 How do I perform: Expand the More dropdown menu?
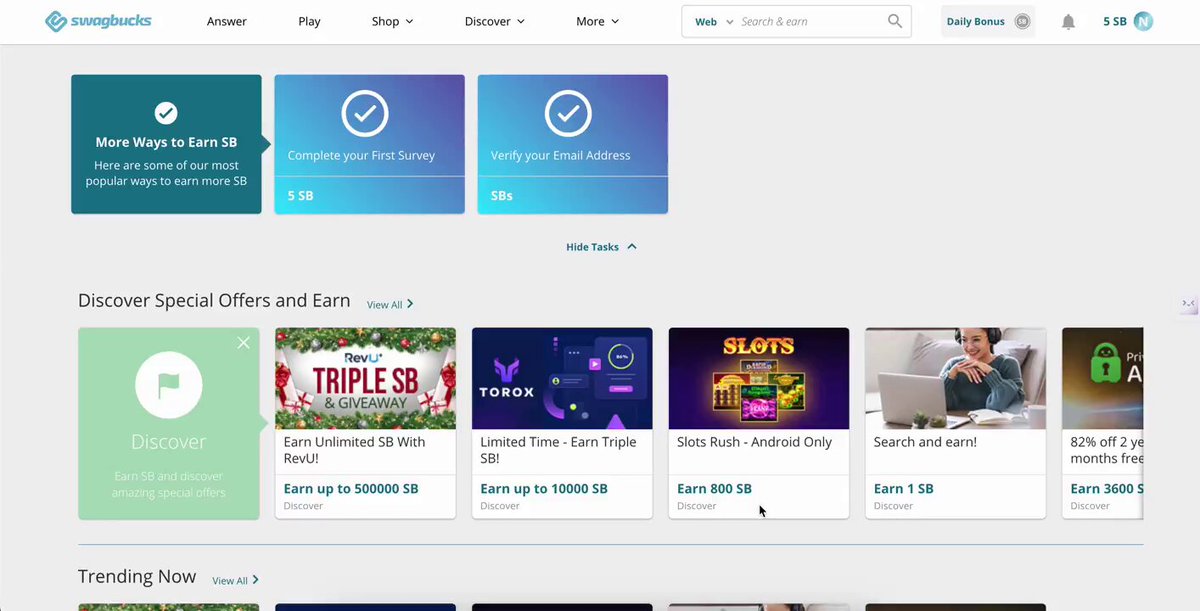tap(598, 21)
